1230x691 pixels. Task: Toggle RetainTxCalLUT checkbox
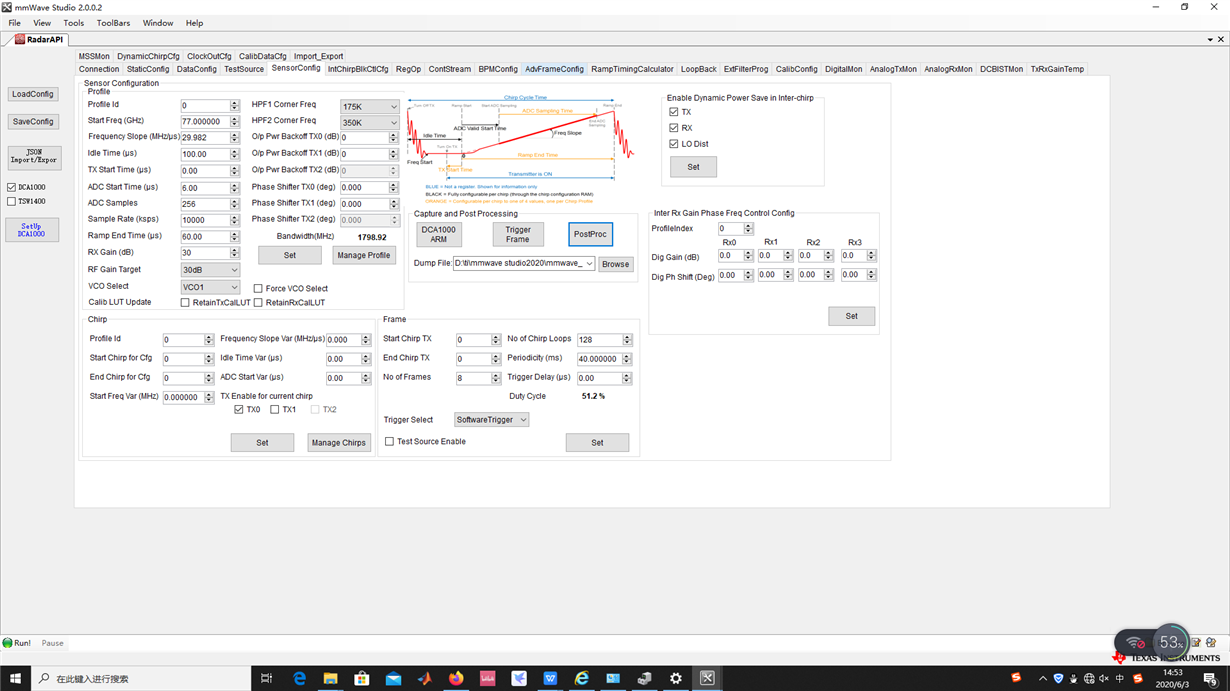tap(185, 303)
